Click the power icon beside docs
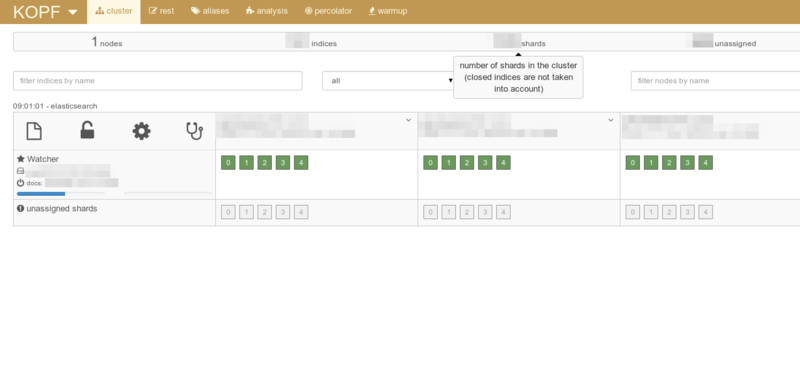 point(20,183)
